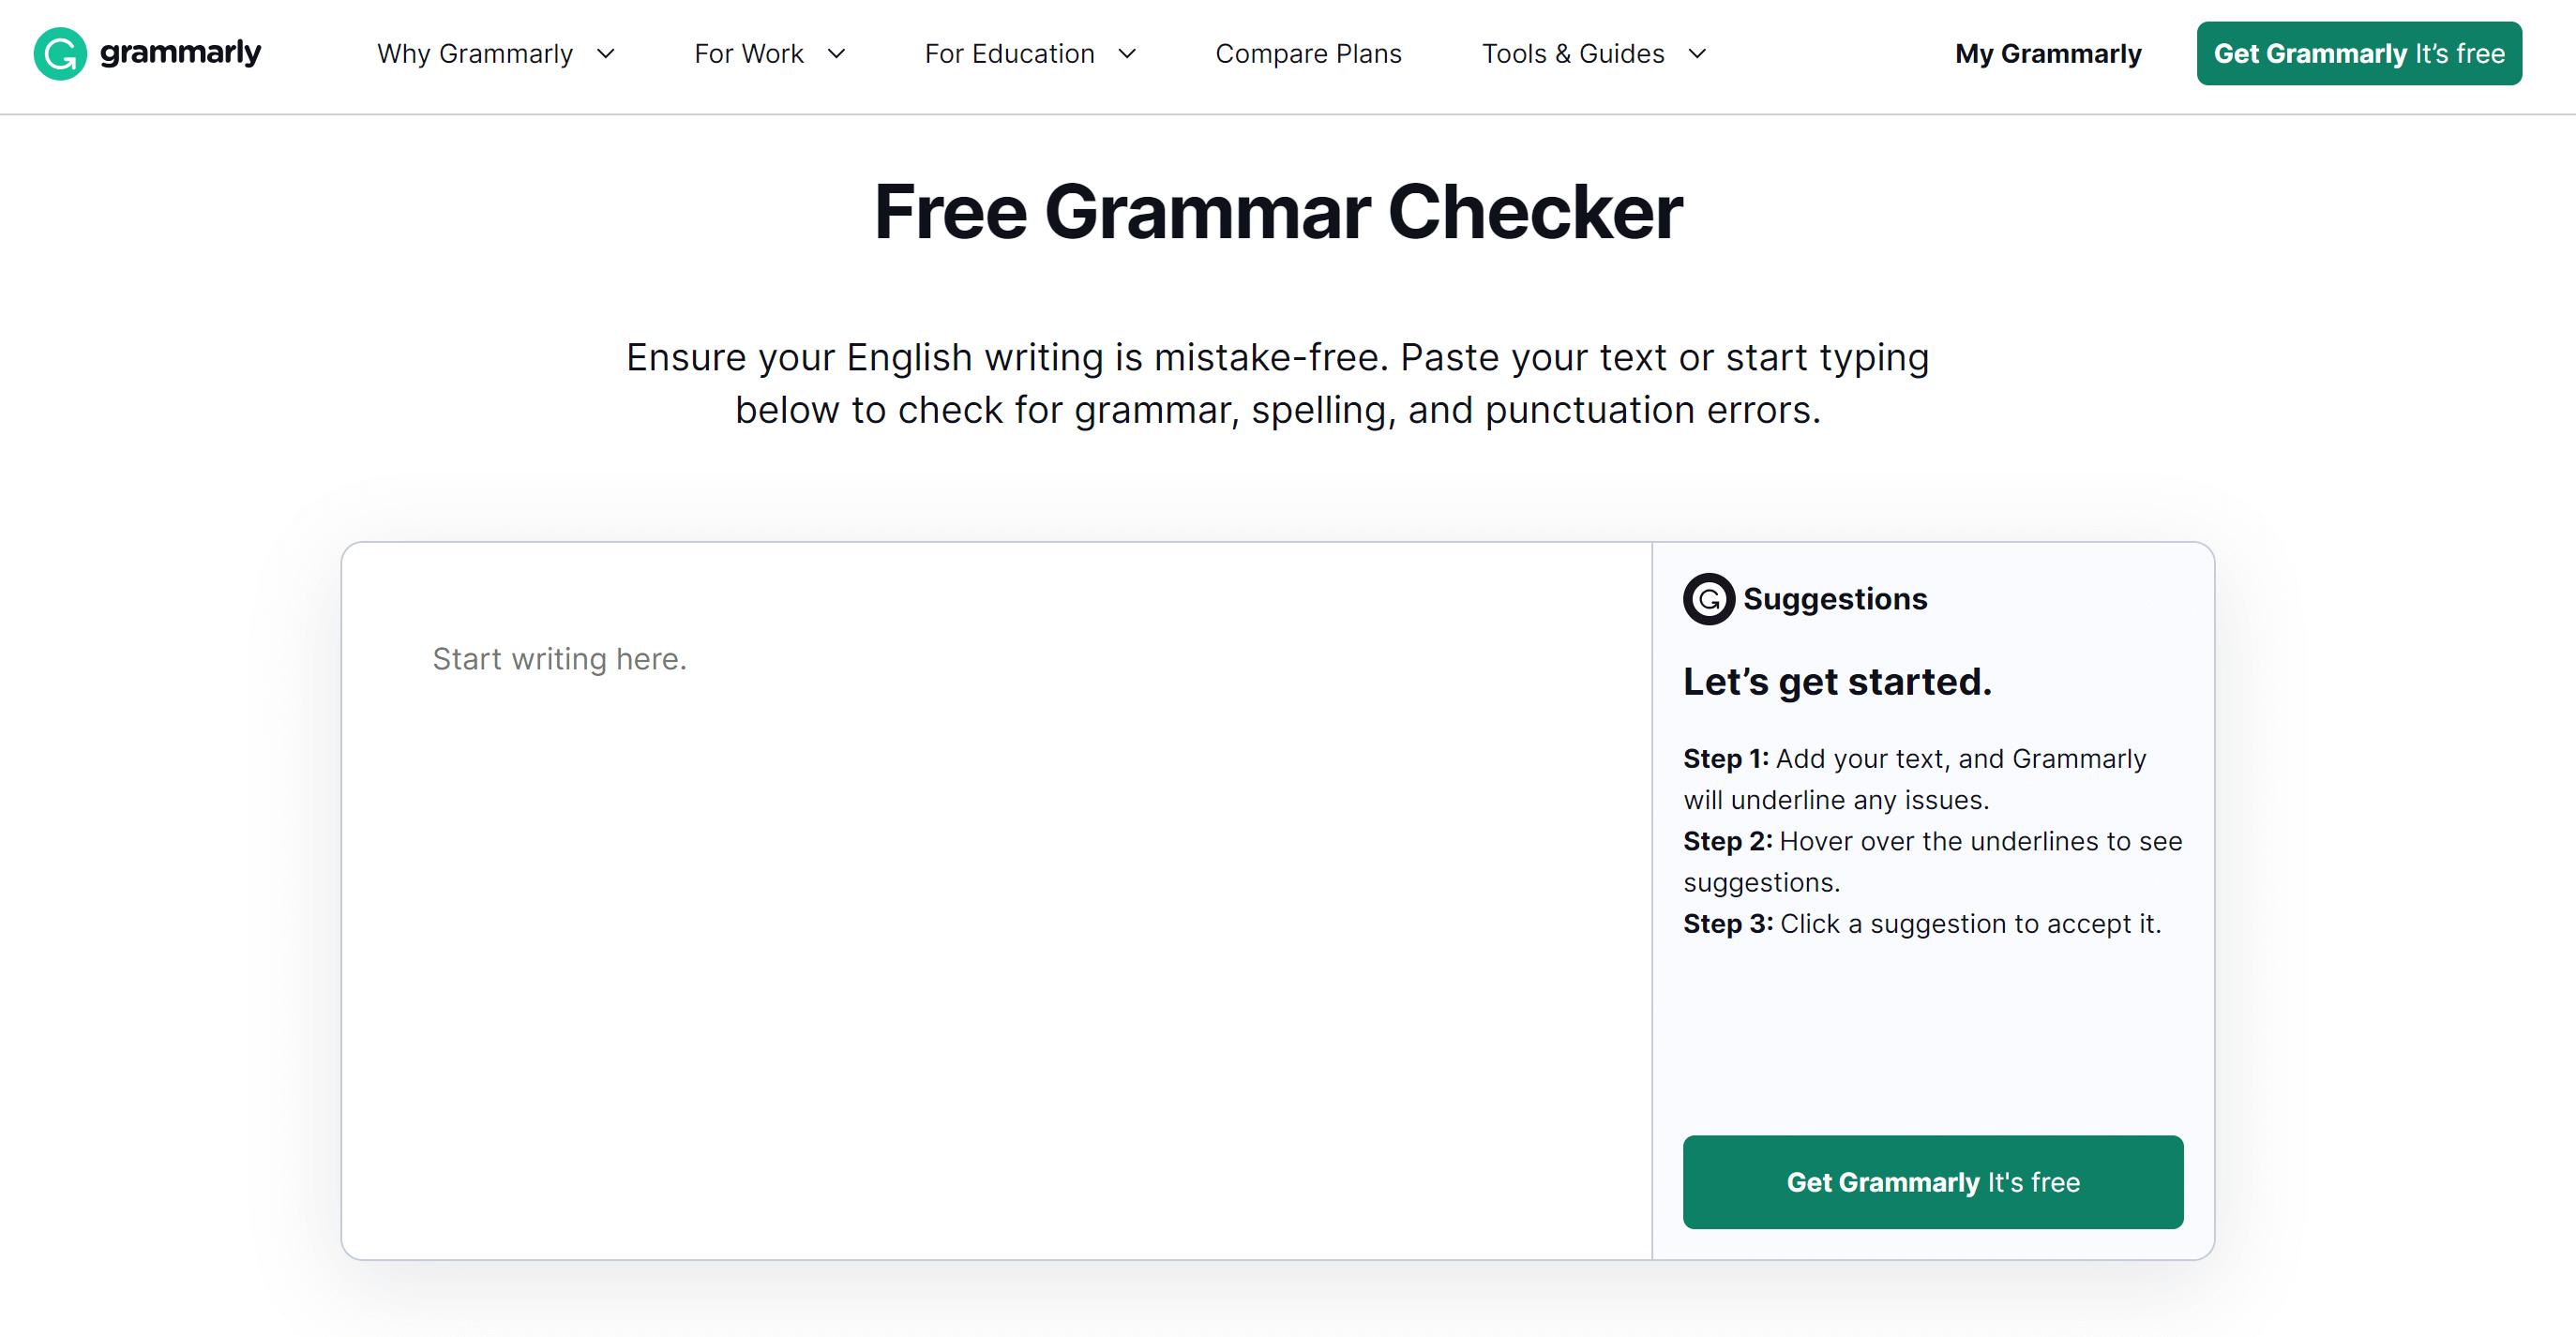Go to Compare Plans

coord(1308,54)
